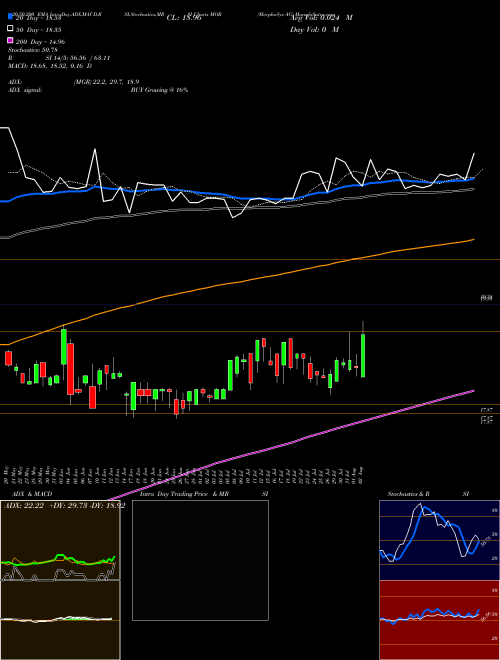Click the 'SI 14/3: 56.56 / 63.11' reading
The height and width of the screenshot is (660, 500).
78,58
